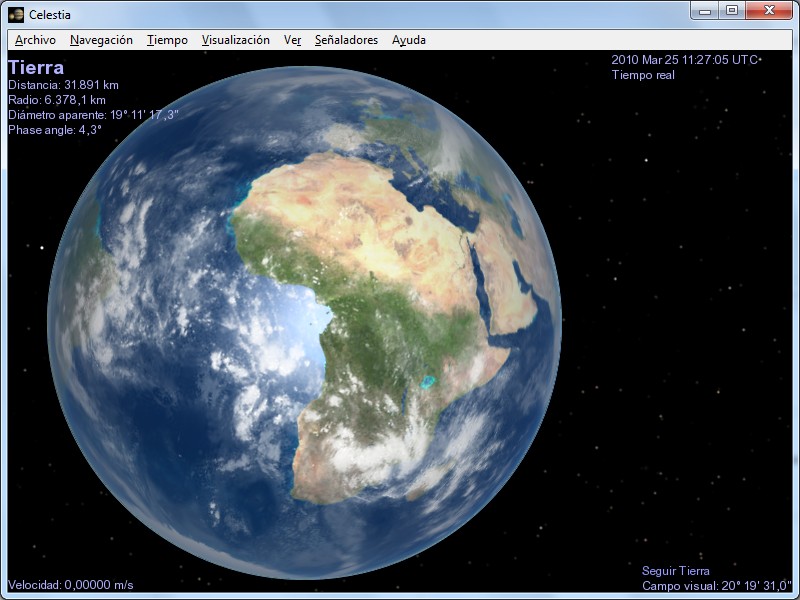
Task: Open the Archivo menu
Action: [35, 40]
